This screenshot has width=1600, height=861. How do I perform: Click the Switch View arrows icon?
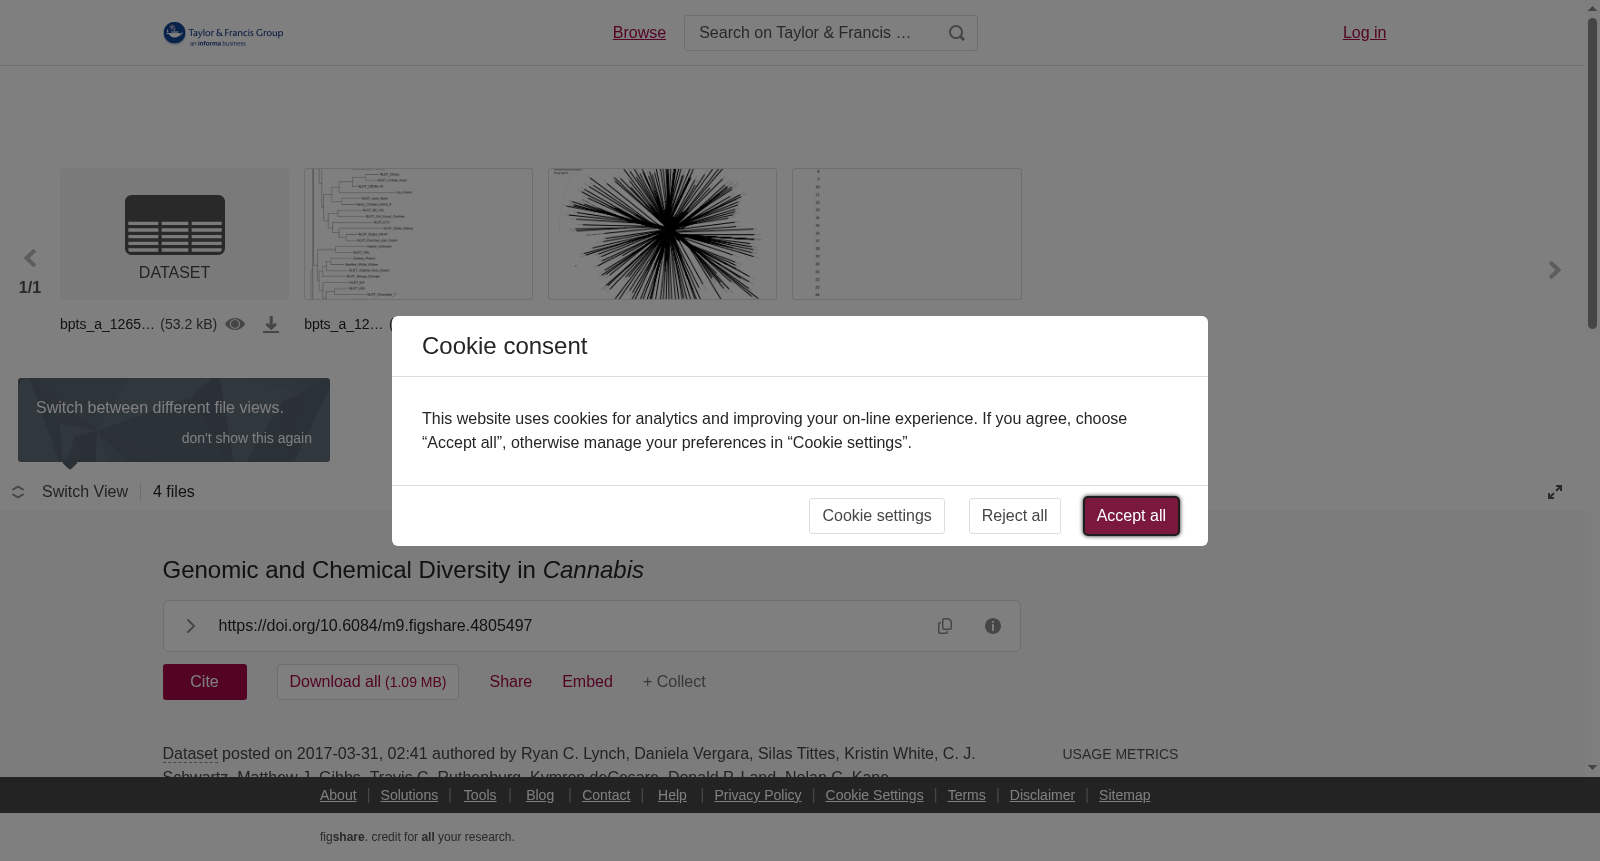click(x=18, y=492)
